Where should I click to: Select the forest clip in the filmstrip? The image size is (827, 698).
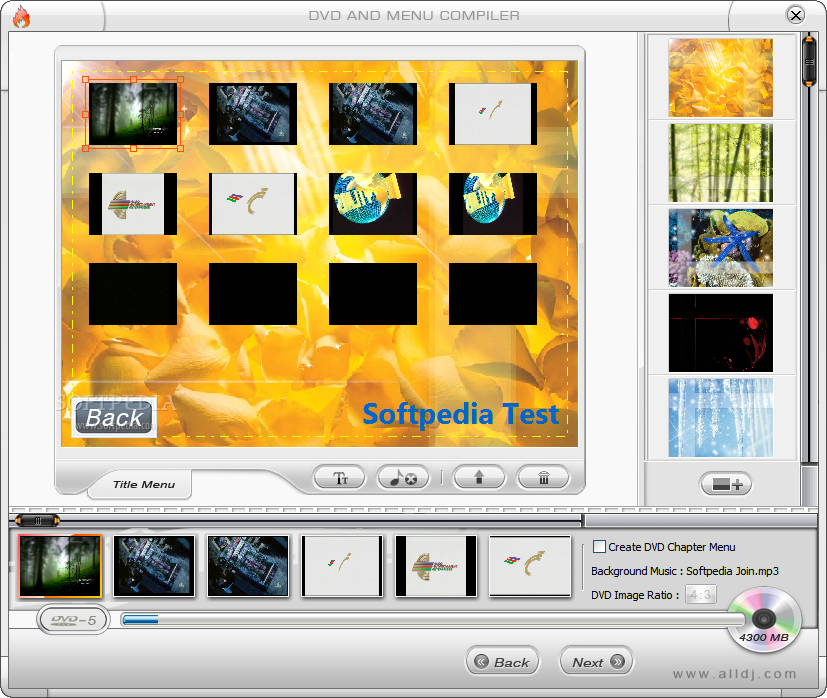60,566
